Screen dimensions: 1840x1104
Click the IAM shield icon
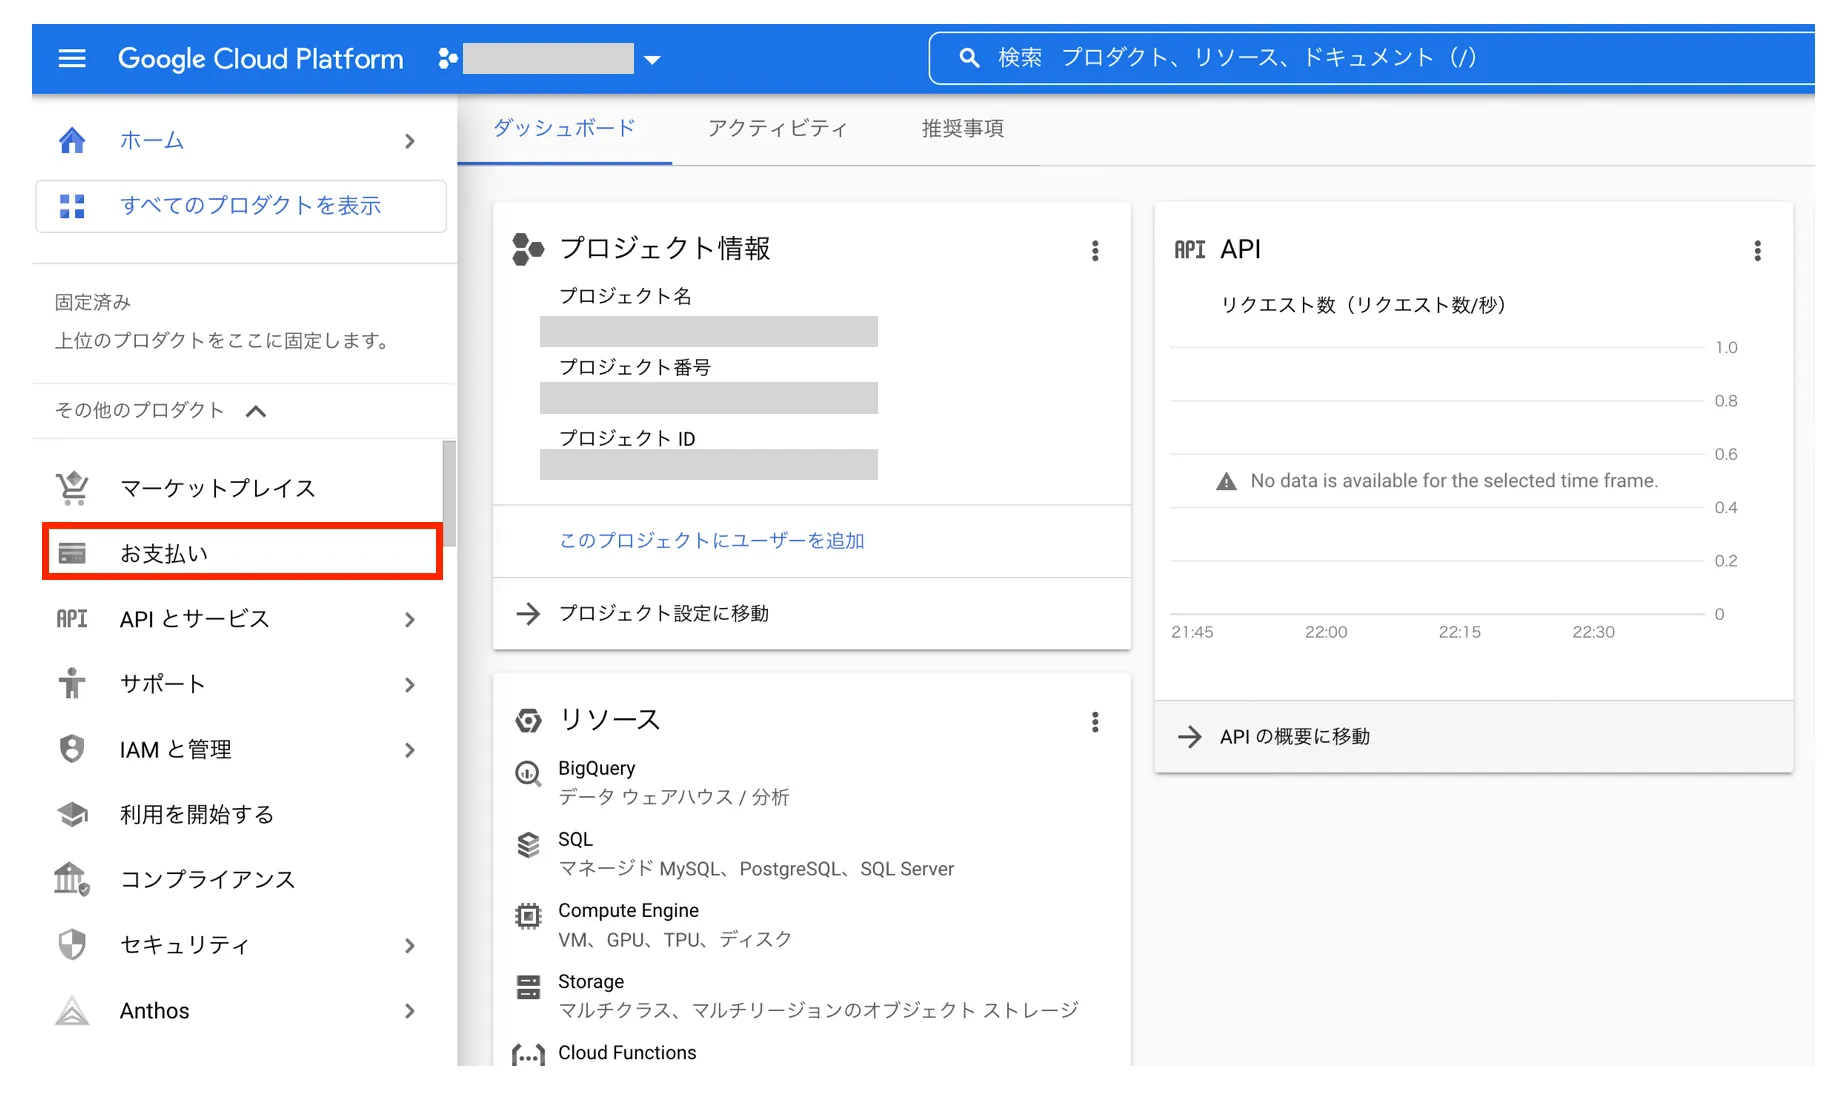tap(72, 749)
